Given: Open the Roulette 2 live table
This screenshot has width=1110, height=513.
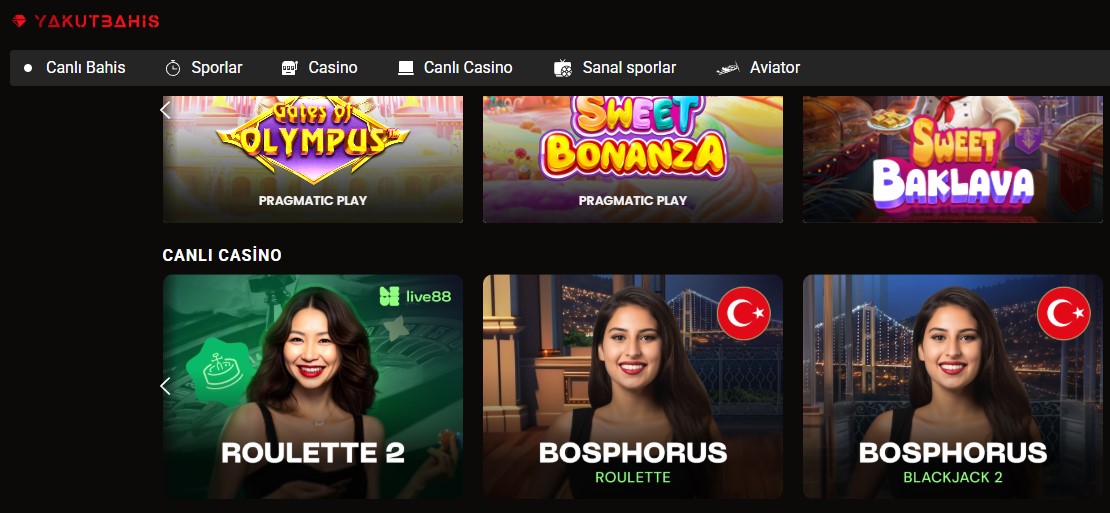Looking at the screenshot, I should (313, 386).
